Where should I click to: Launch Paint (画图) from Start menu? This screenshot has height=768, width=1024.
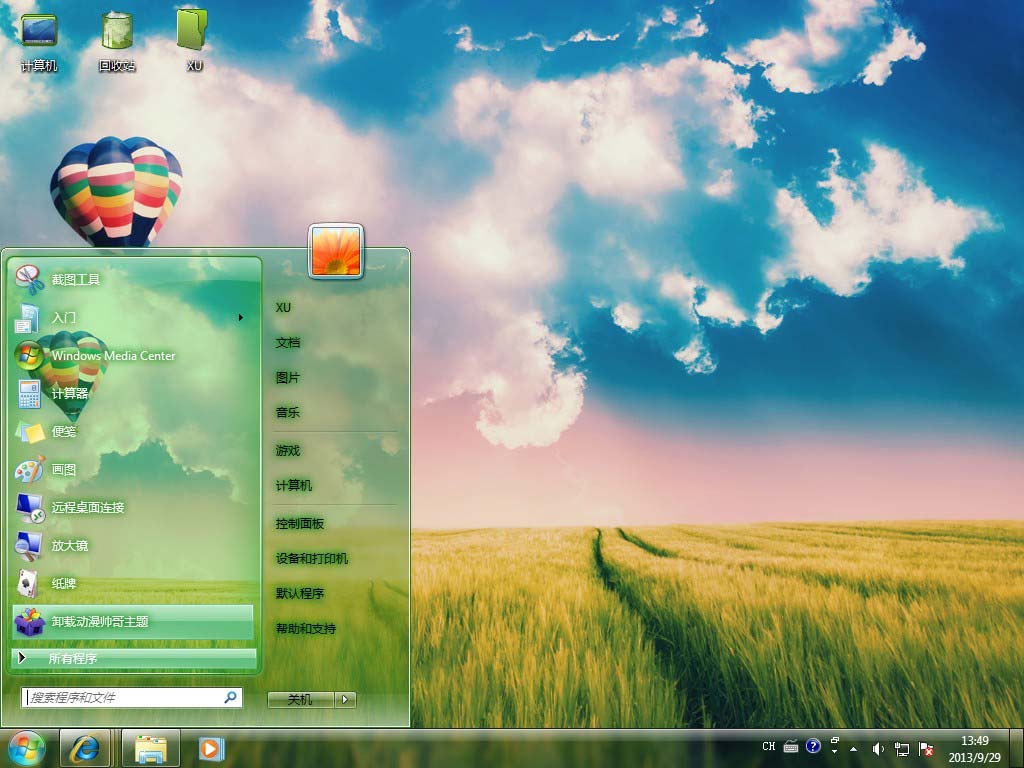(x=64, y=470)
